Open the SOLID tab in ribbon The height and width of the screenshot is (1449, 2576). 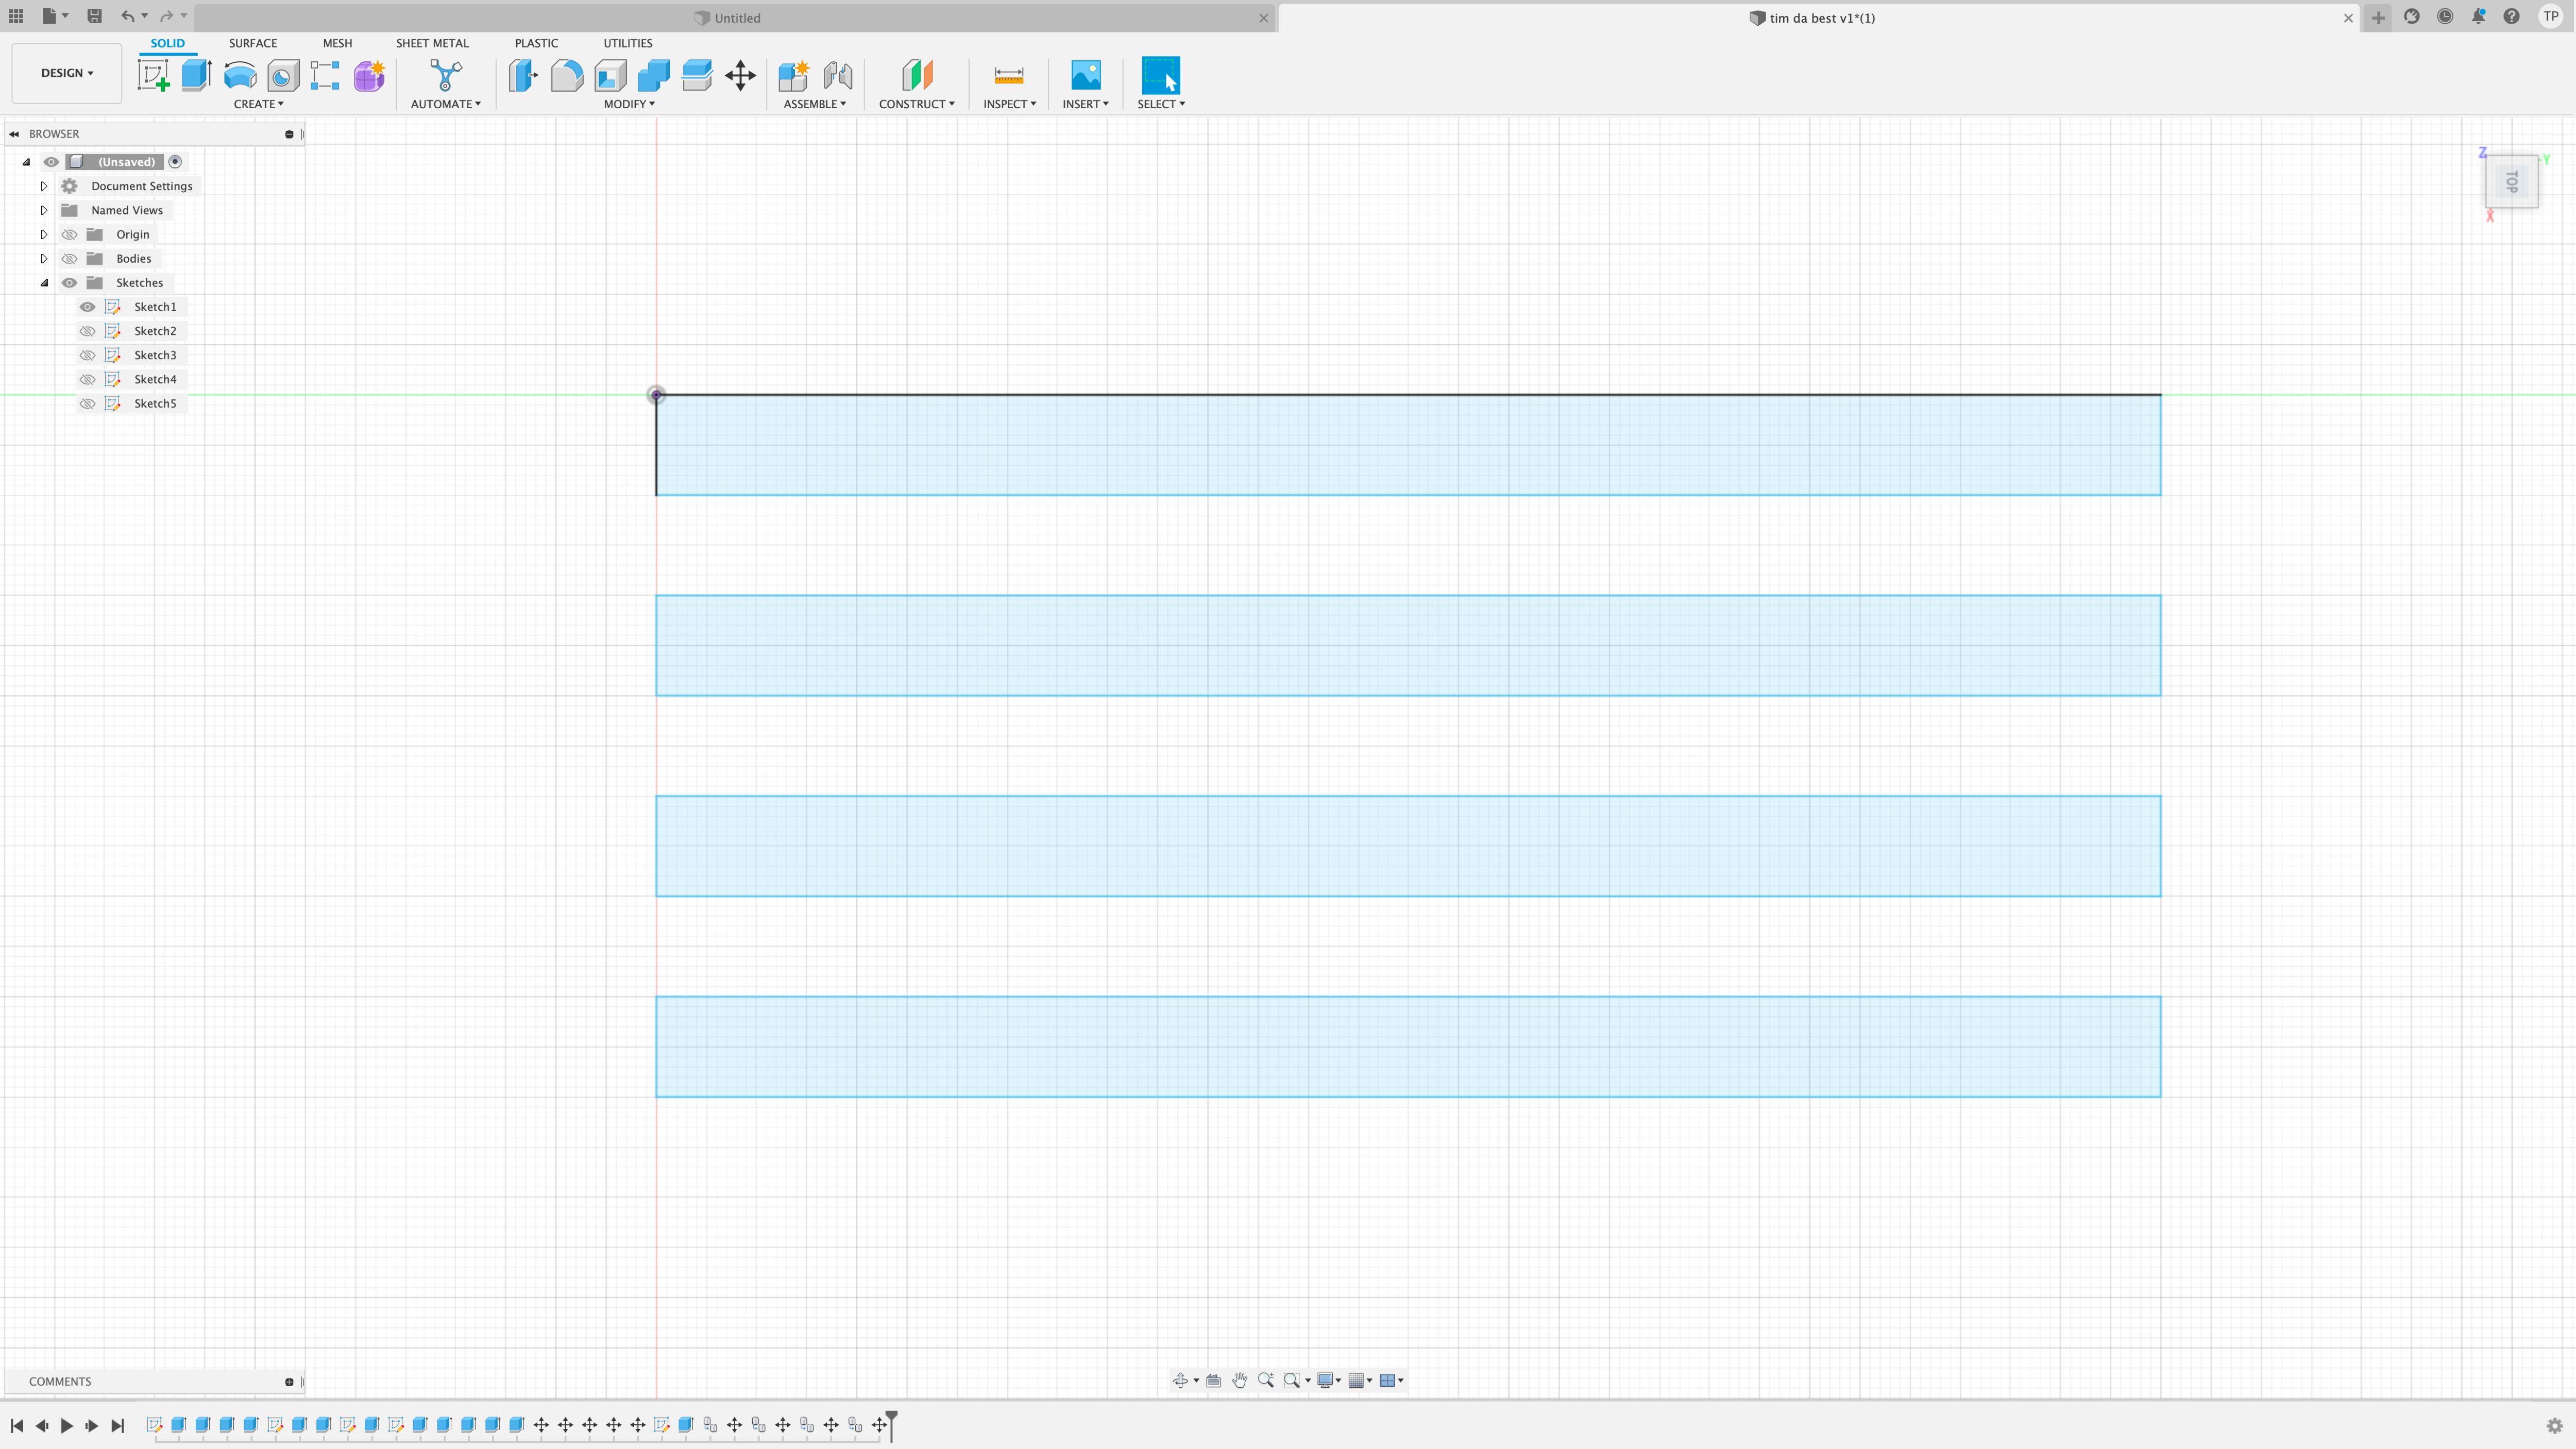[x=166, y=42]
